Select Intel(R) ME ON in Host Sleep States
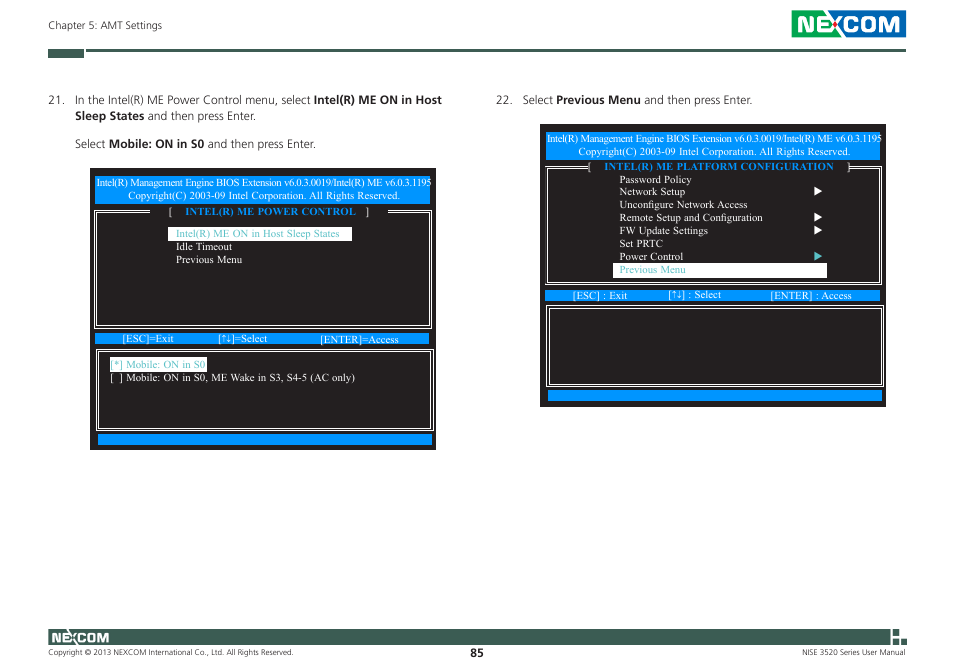The height and width of the screenshot is (672, 954). point(260,234)
